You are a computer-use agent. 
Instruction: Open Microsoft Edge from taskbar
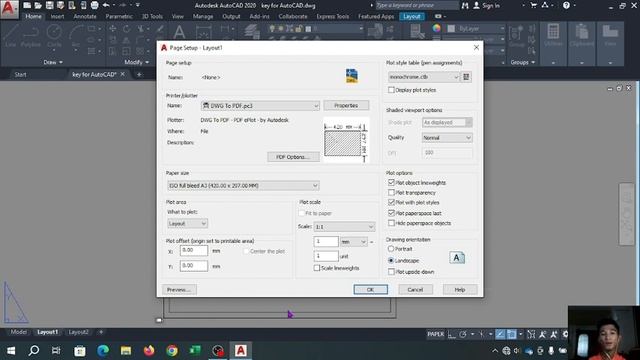(103, 350)
